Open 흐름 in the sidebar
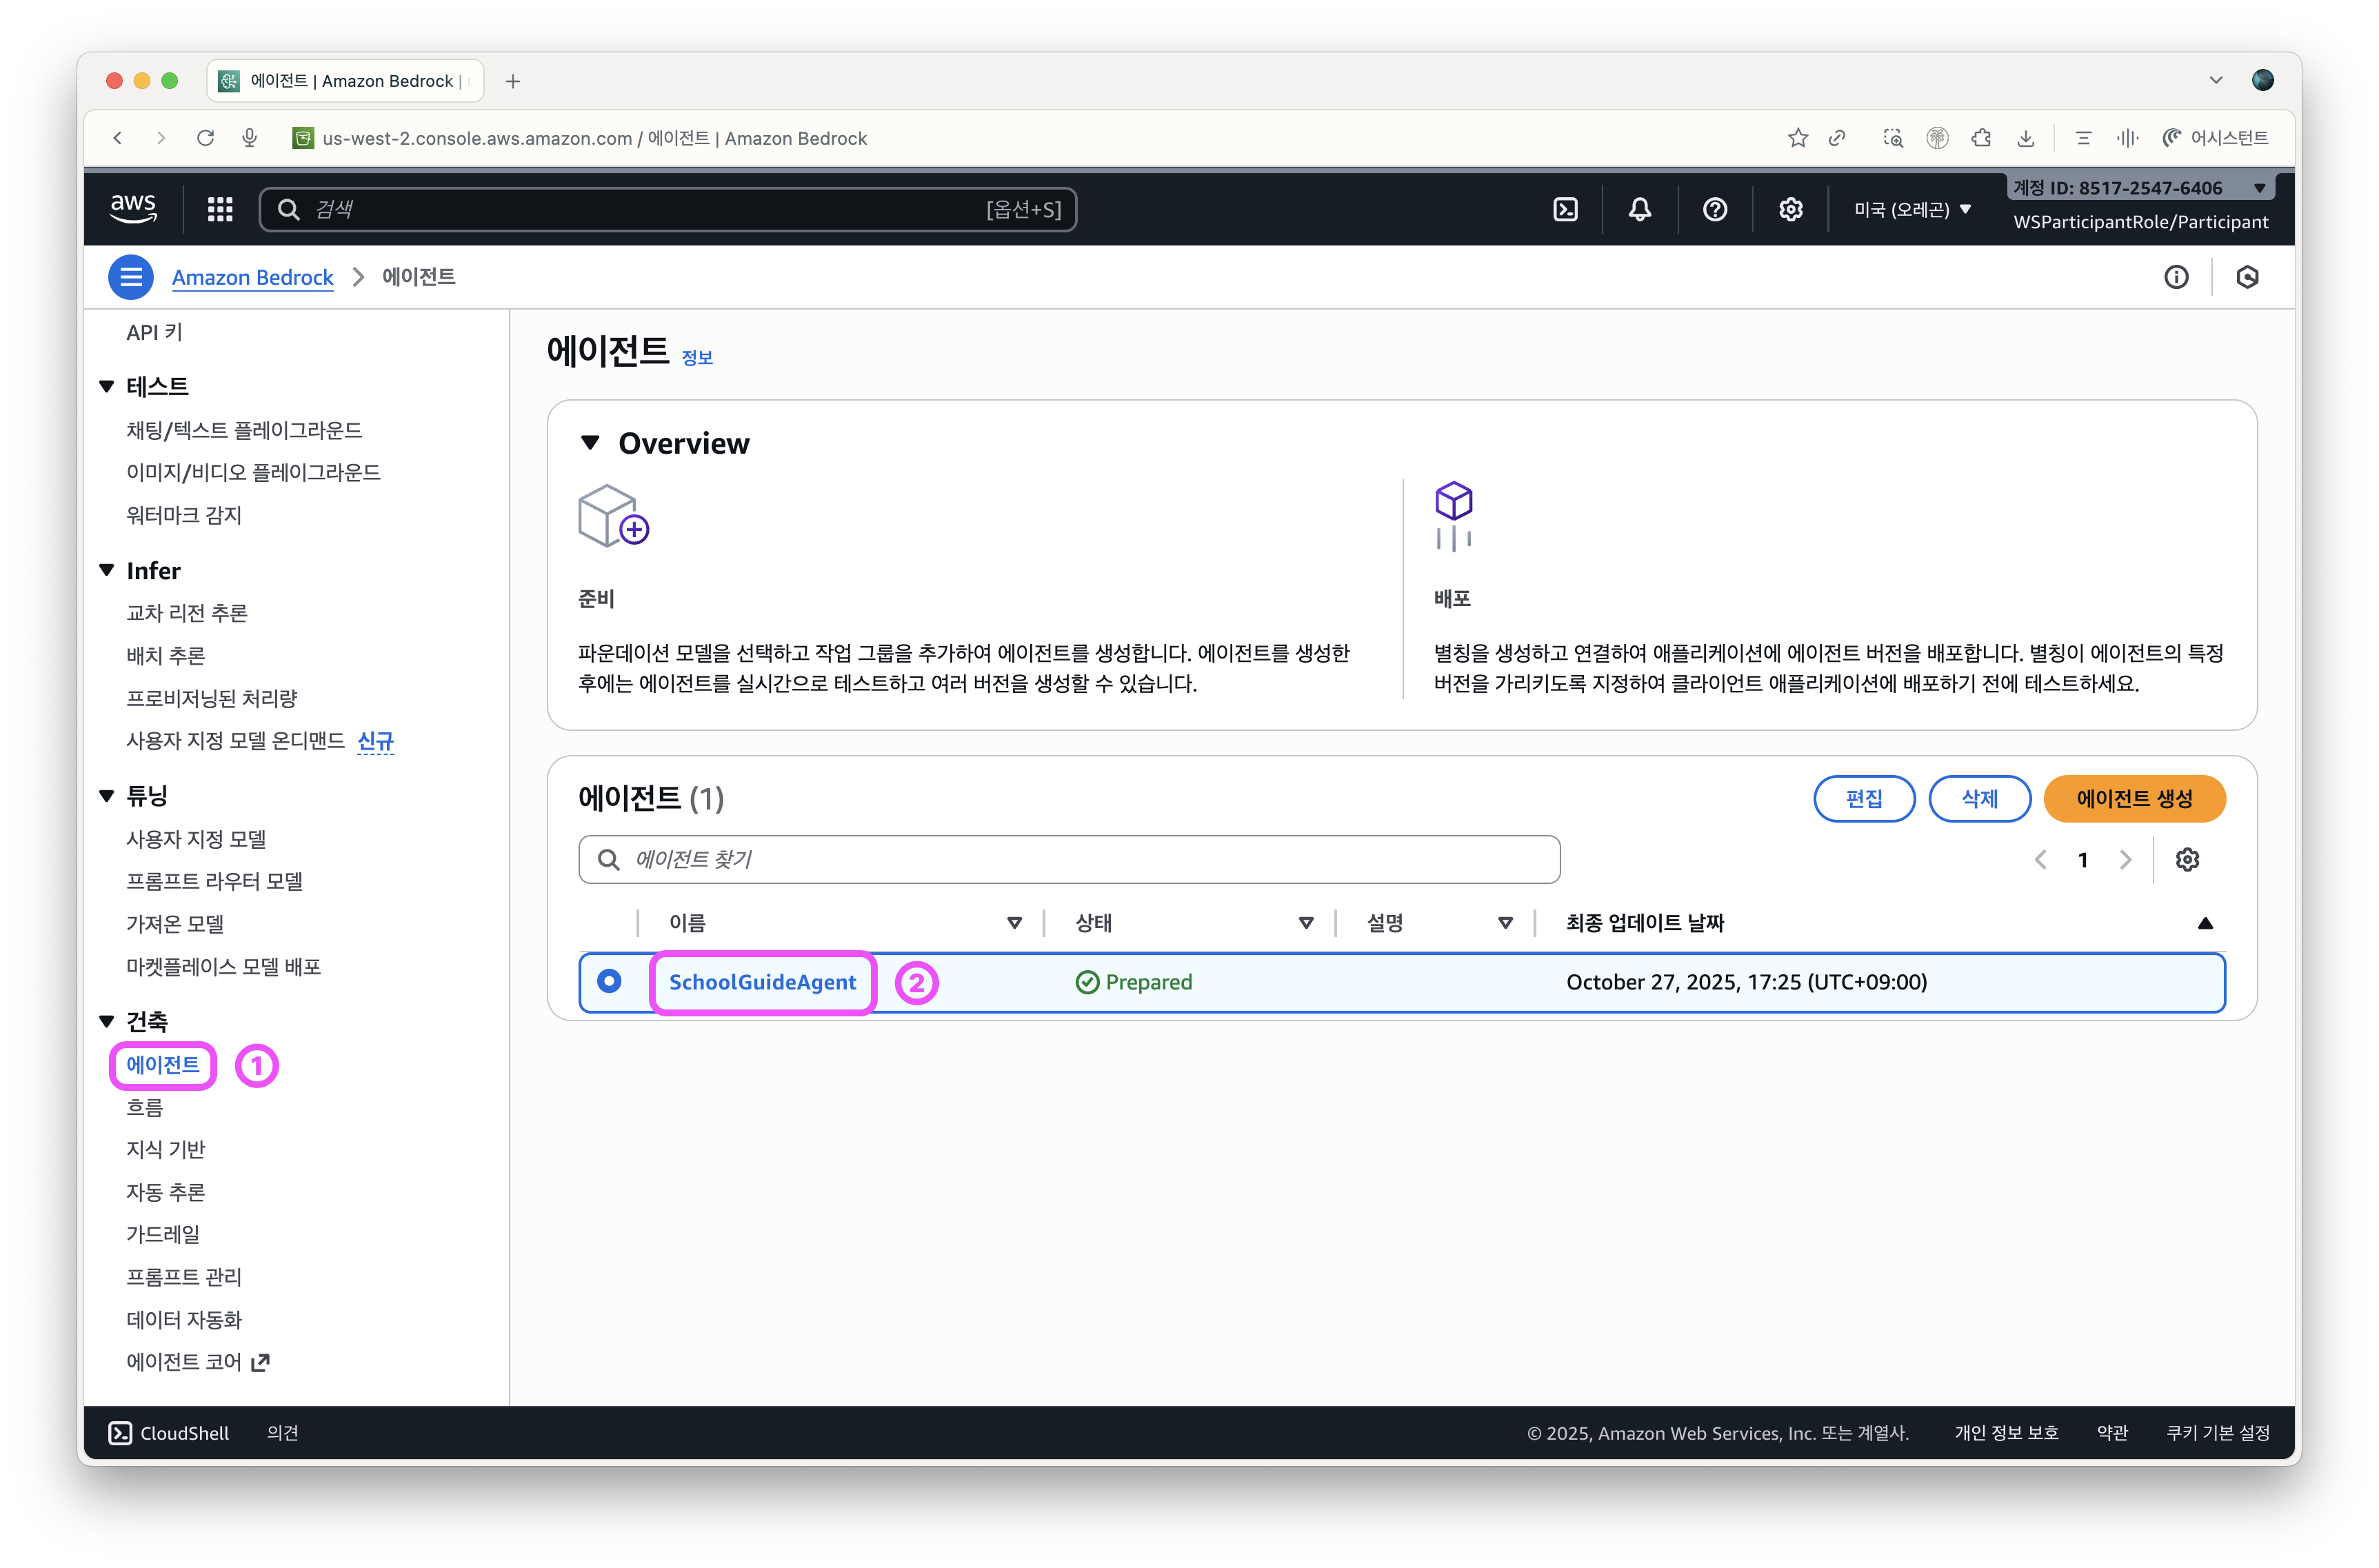 pos(144,1107)
